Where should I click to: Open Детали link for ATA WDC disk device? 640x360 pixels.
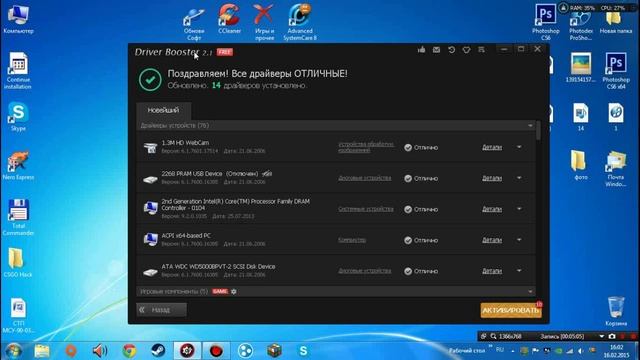pos(492,271)
